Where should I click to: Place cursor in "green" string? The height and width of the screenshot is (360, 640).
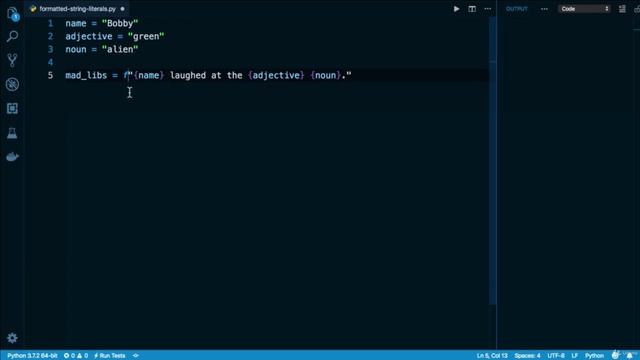146,36
